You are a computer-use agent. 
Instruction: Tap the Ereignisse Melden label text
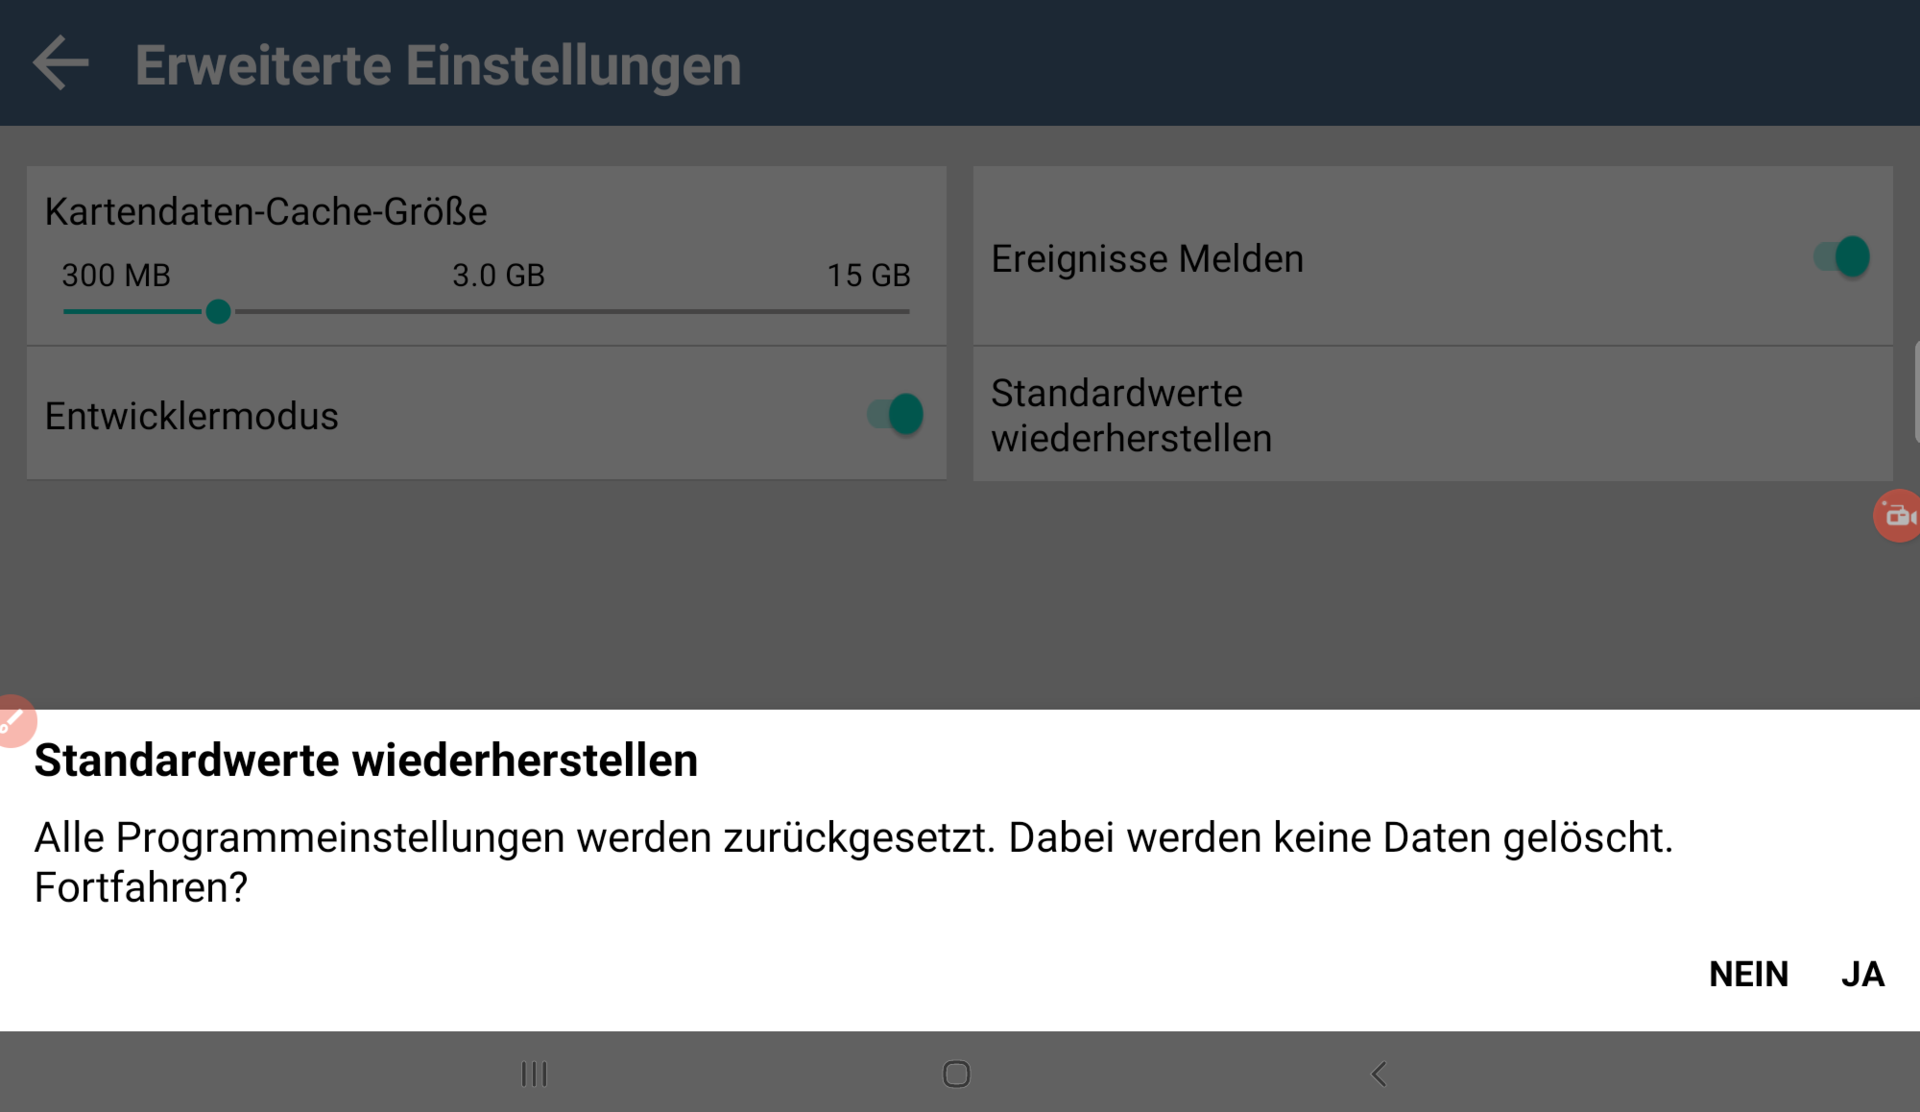[1147, 259]
